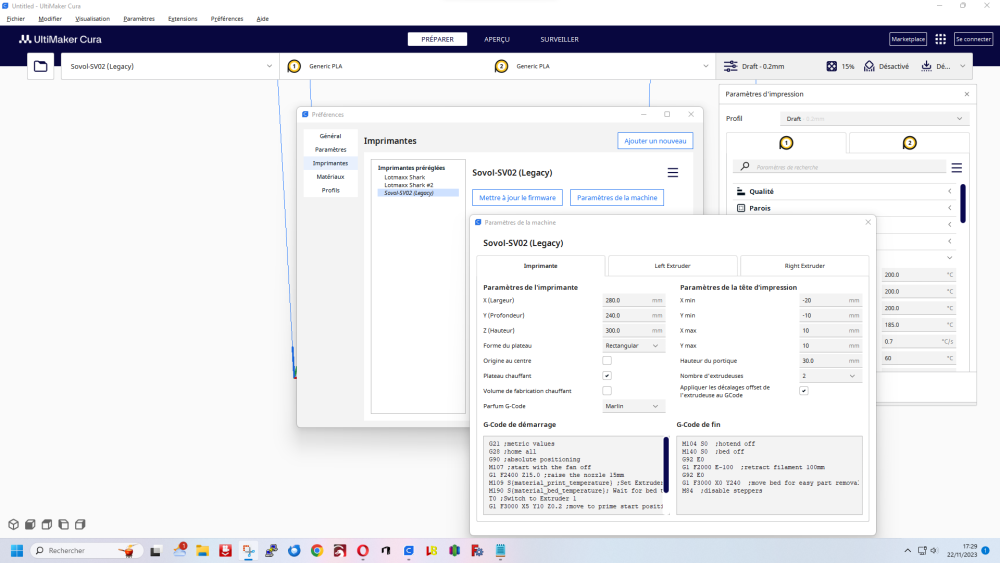Open Google Chrome from the taskbar
Image resolution: width=1000 pixels, height=563 pixels.
pos(317,551)
